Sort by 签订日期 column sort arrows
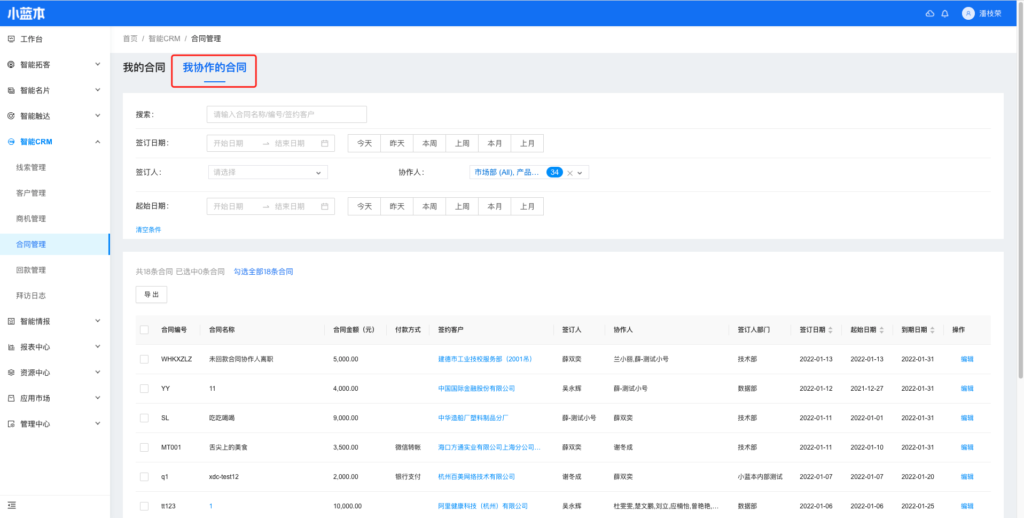The image size is (1024, 518). pos(833,329)
